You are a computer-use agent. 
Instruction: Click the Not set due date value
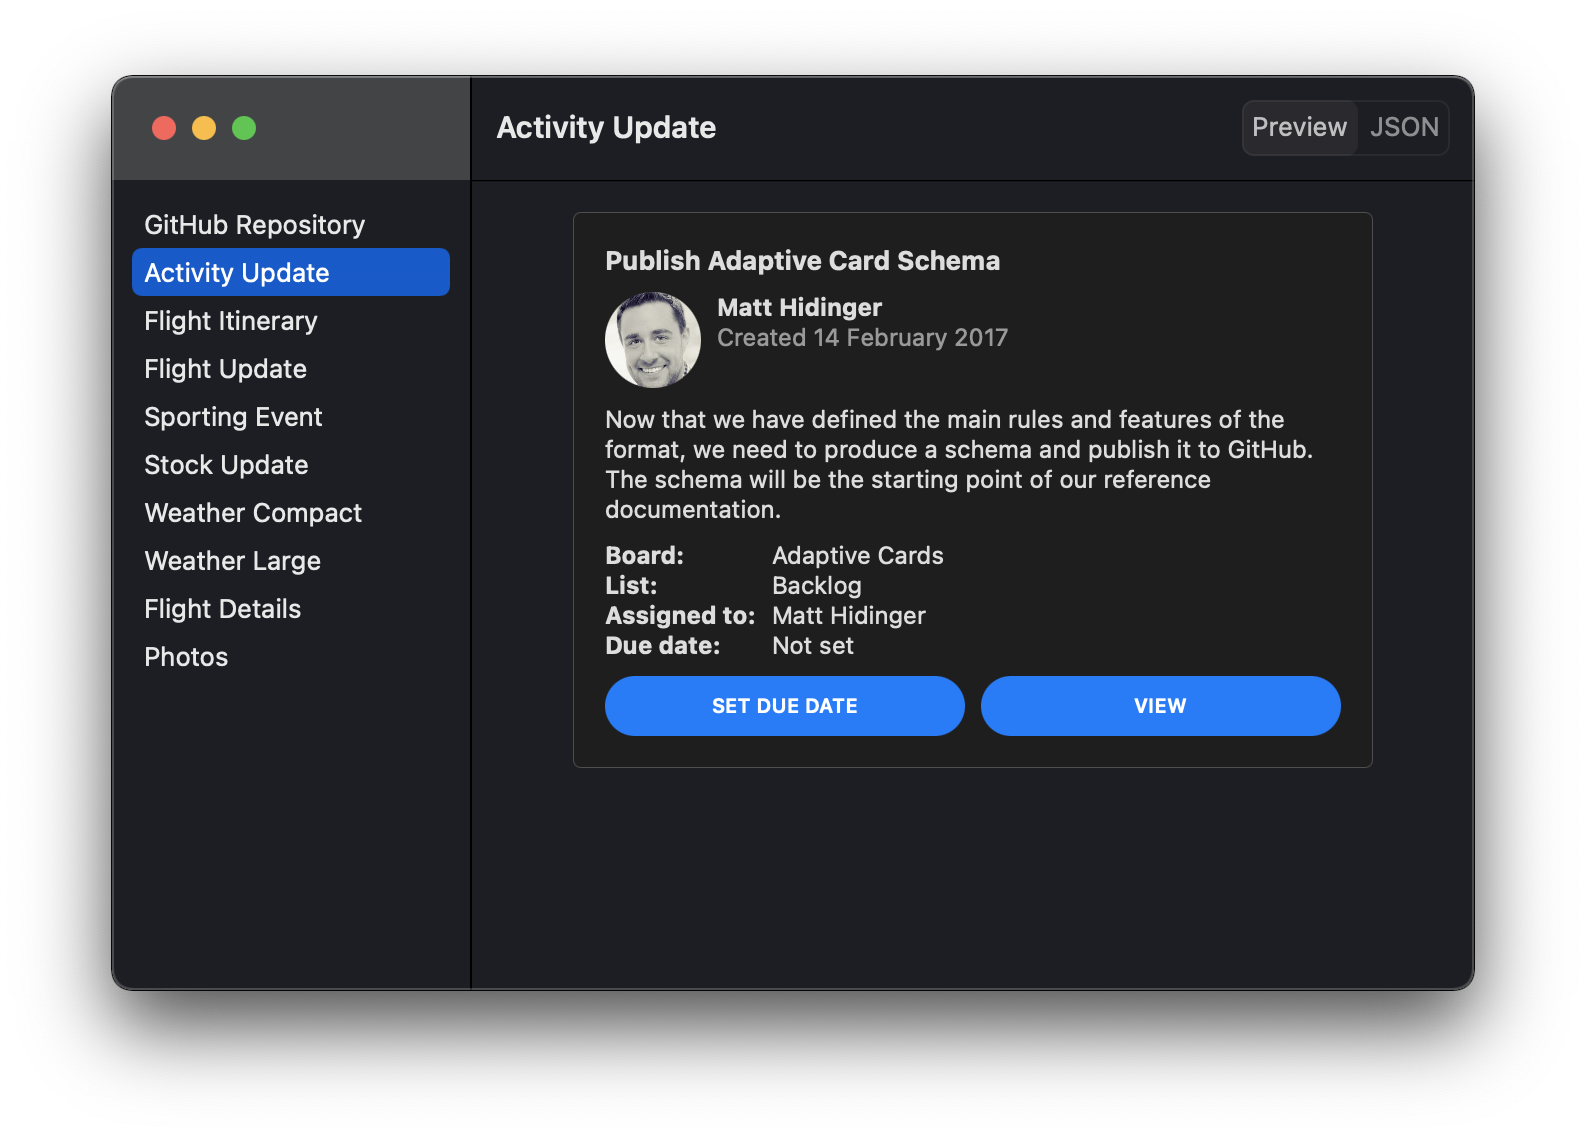[x=813, y=646]
